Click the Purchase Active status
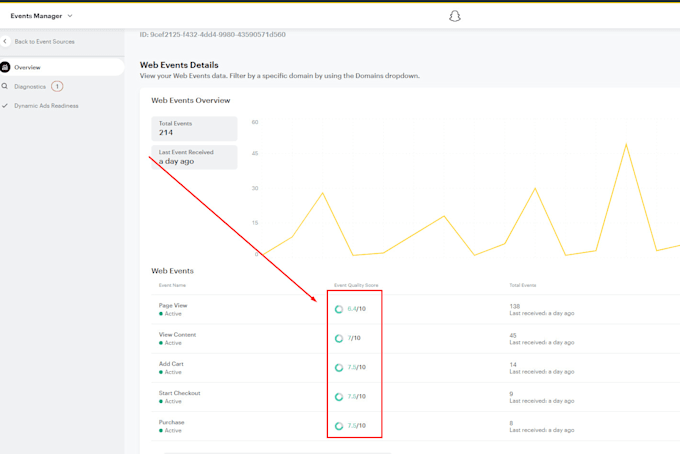 tap(170, 431)
